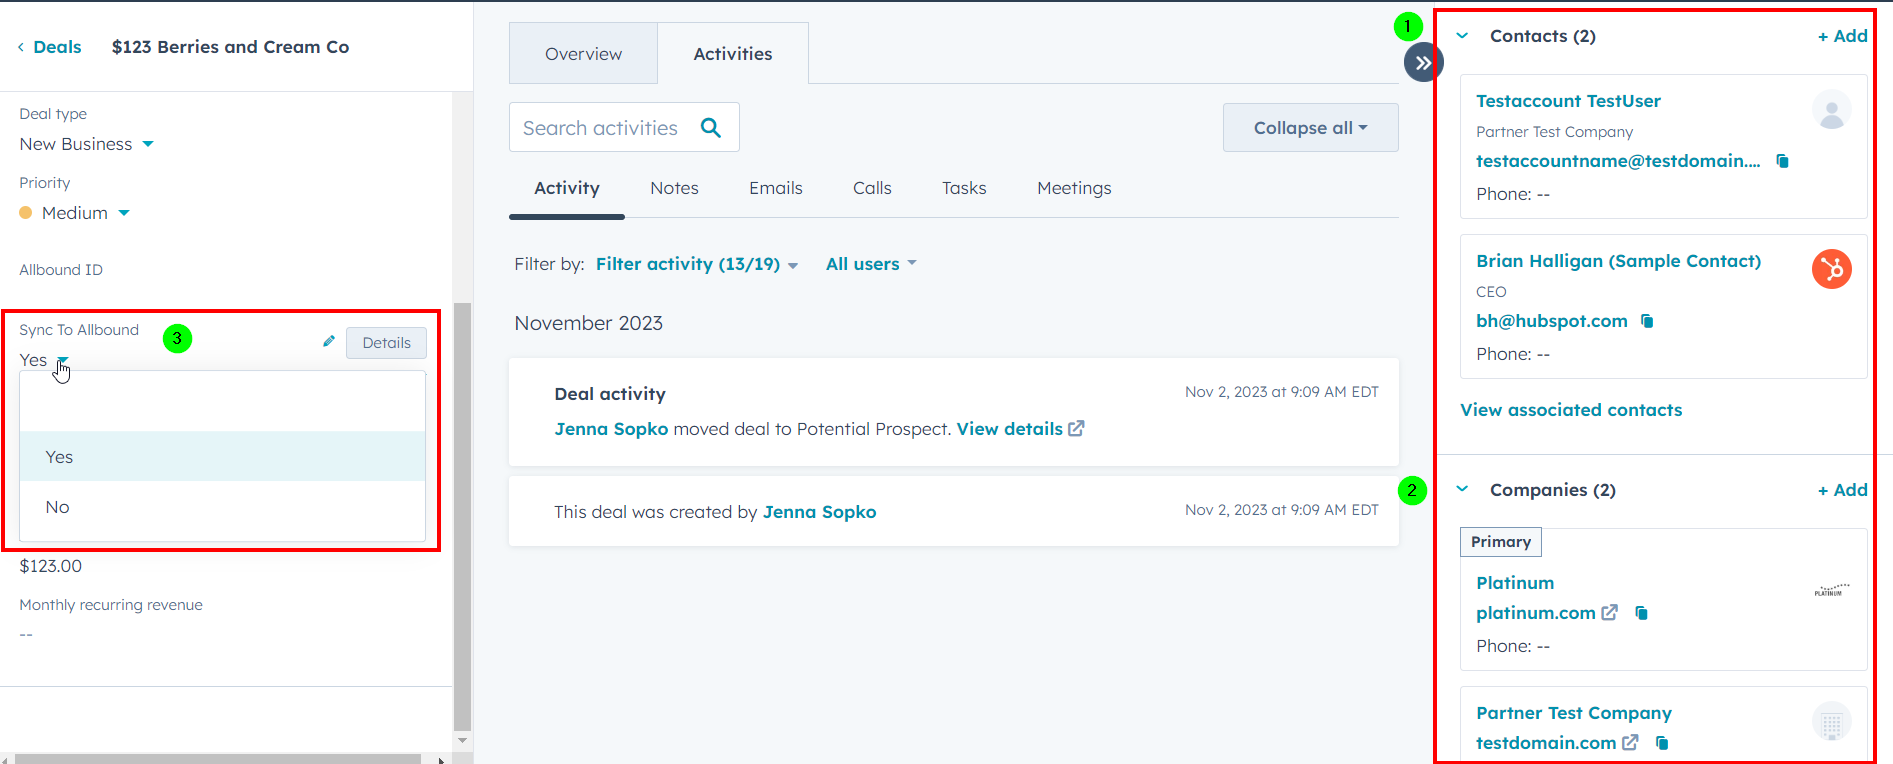Click the $123.00 amount value
Screen dimensions: 1893x764
51,566
